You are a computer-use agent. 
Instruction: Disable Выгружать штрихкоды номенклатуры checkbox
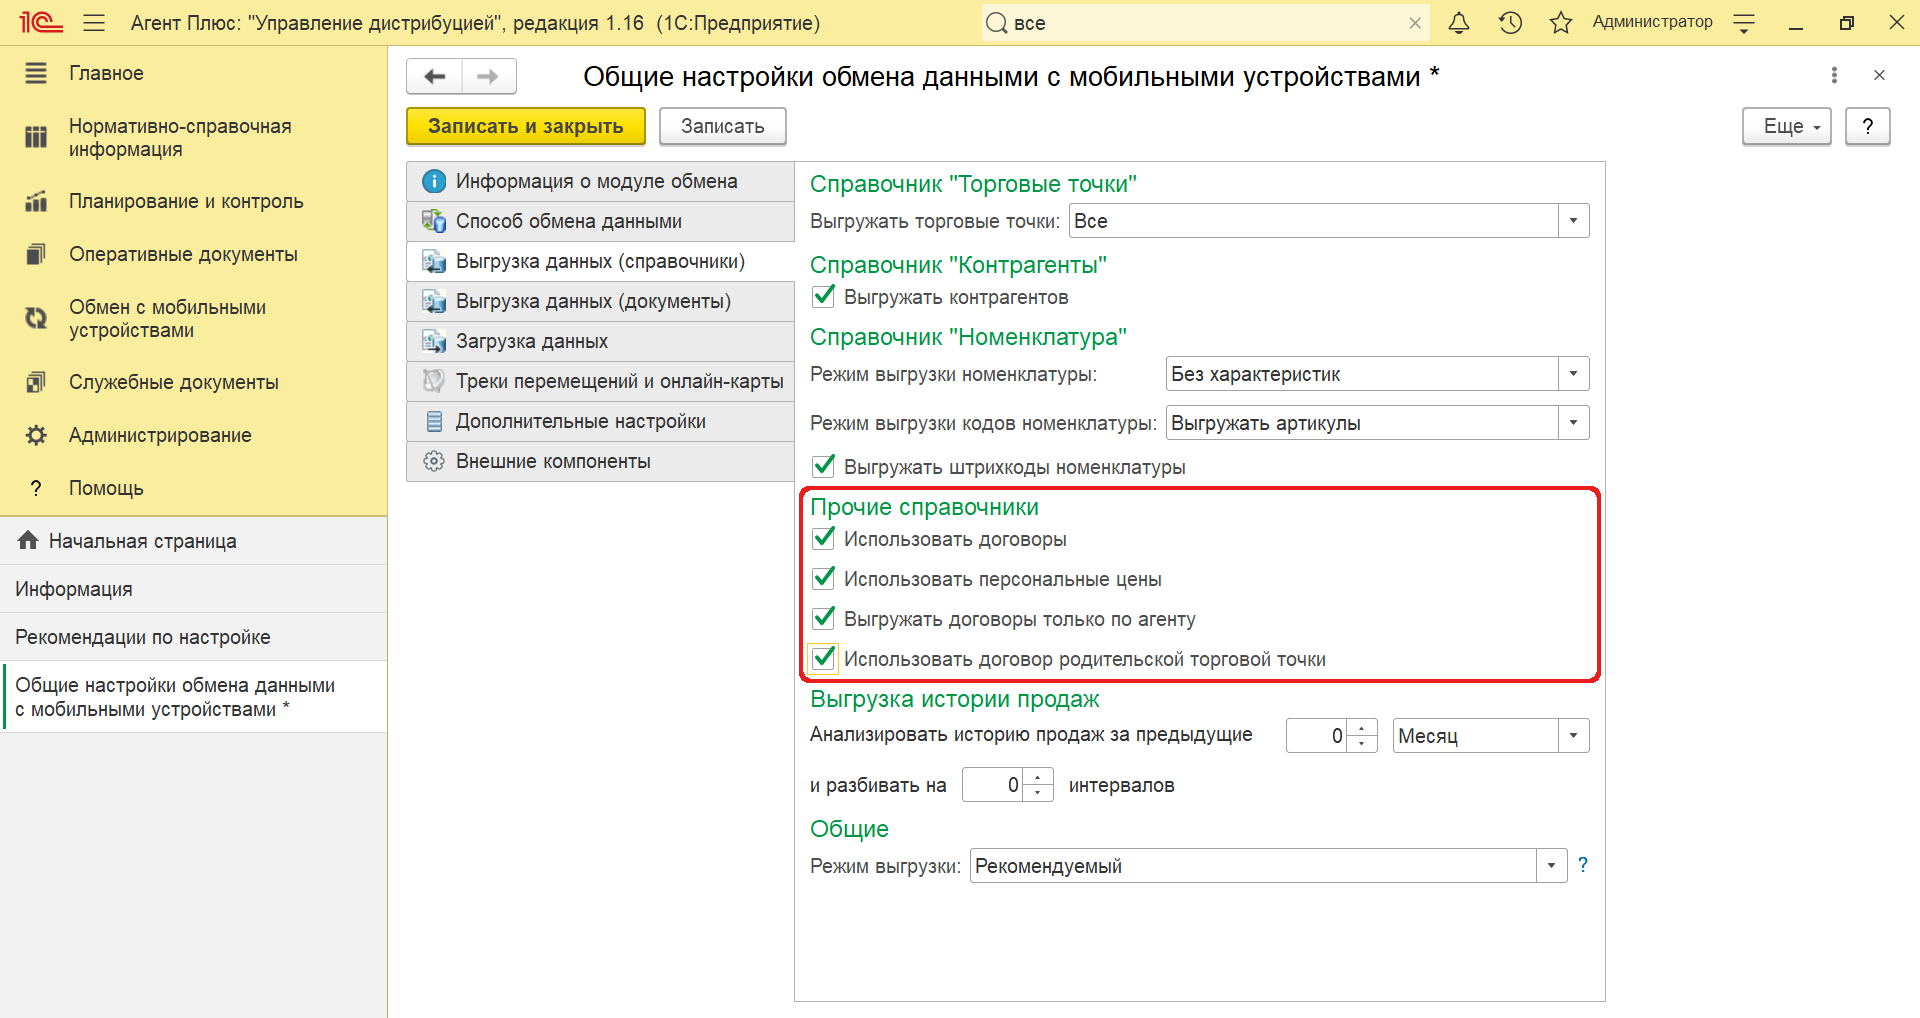824,467
